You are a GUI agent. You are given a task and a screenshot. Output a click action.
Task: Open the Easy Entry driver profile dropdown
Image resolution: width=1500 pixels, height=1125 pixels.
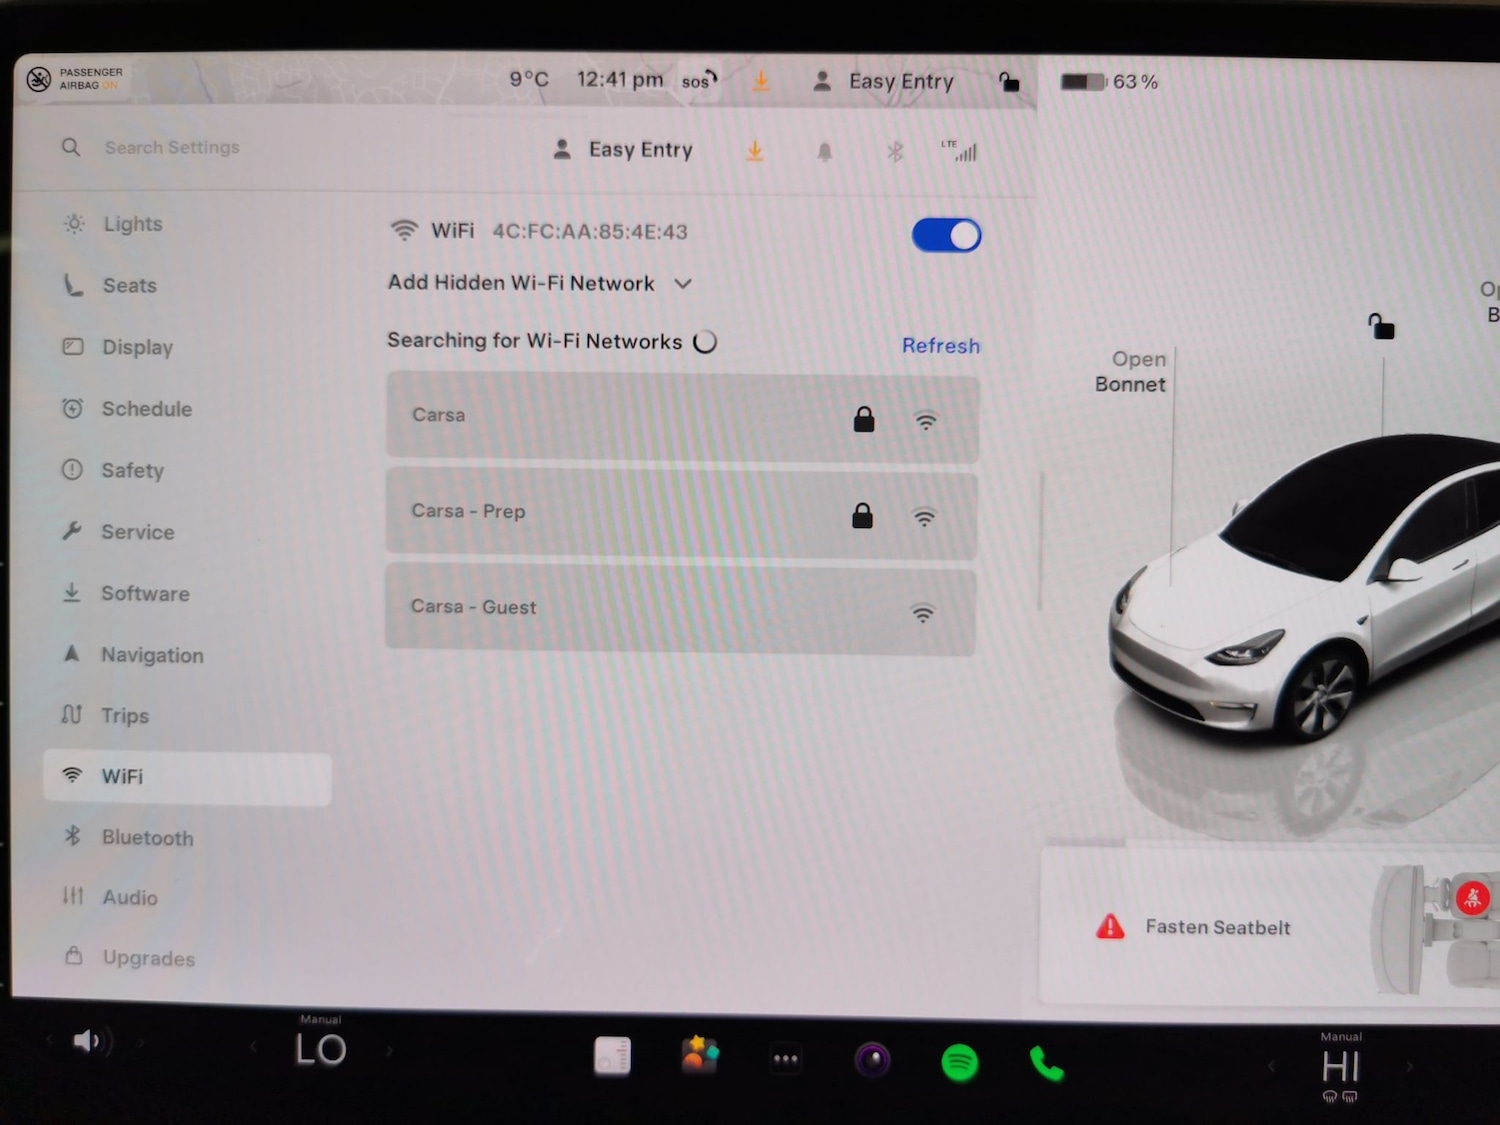[620, 149]
